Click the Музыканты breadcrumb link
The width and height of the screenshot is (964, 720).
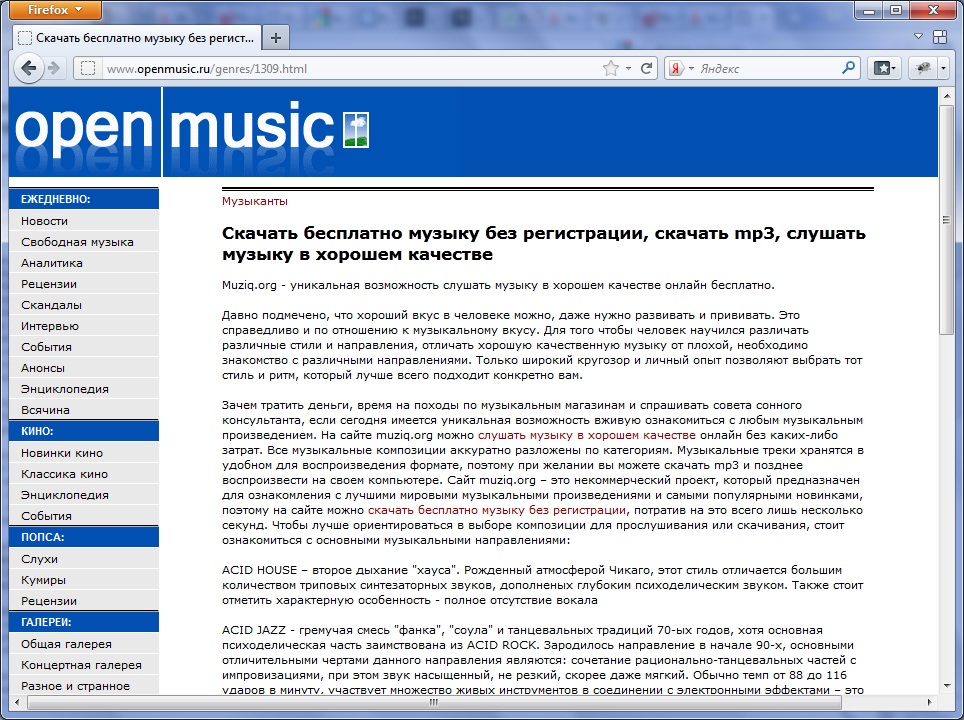tap(255, 201)
